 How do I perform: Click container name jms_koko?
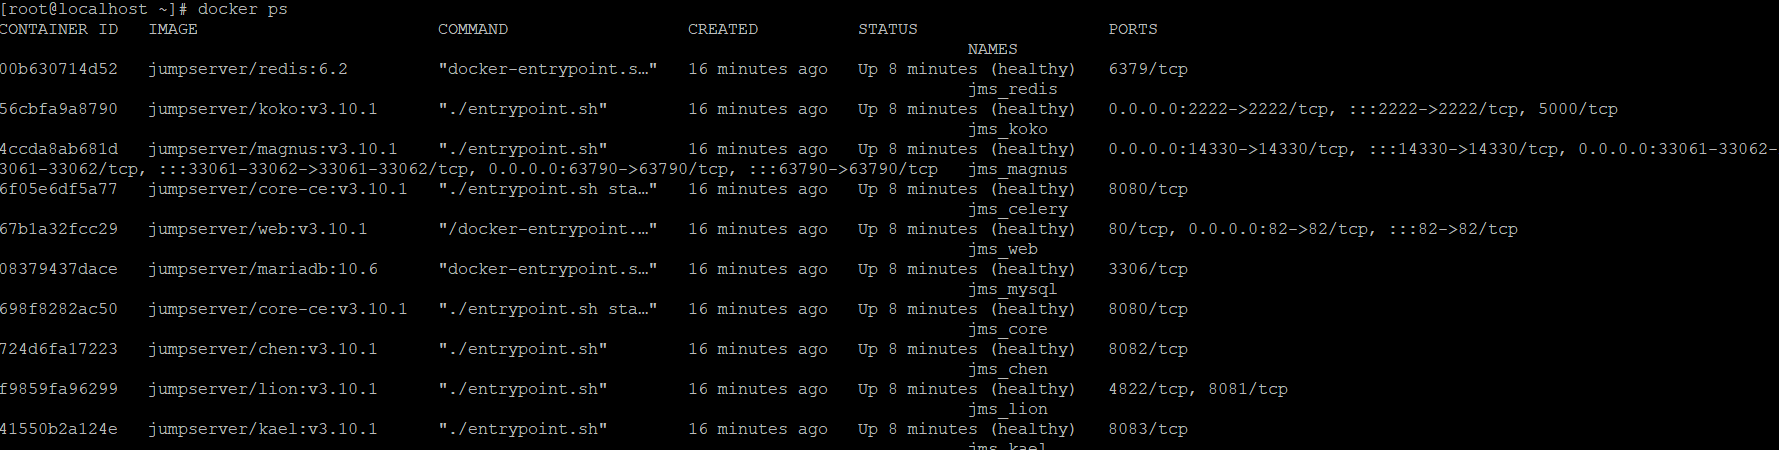click(x=1008, y=129)
